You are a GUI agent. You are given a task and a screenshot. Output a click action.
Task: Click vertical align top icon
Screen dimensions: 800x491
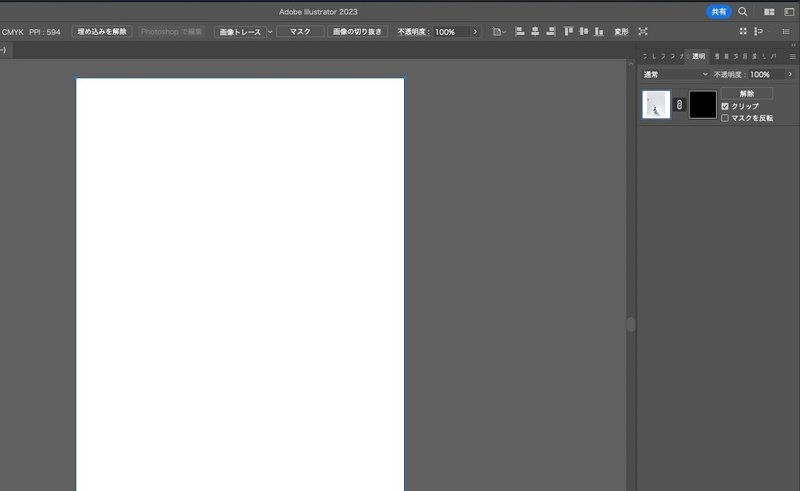568,32
